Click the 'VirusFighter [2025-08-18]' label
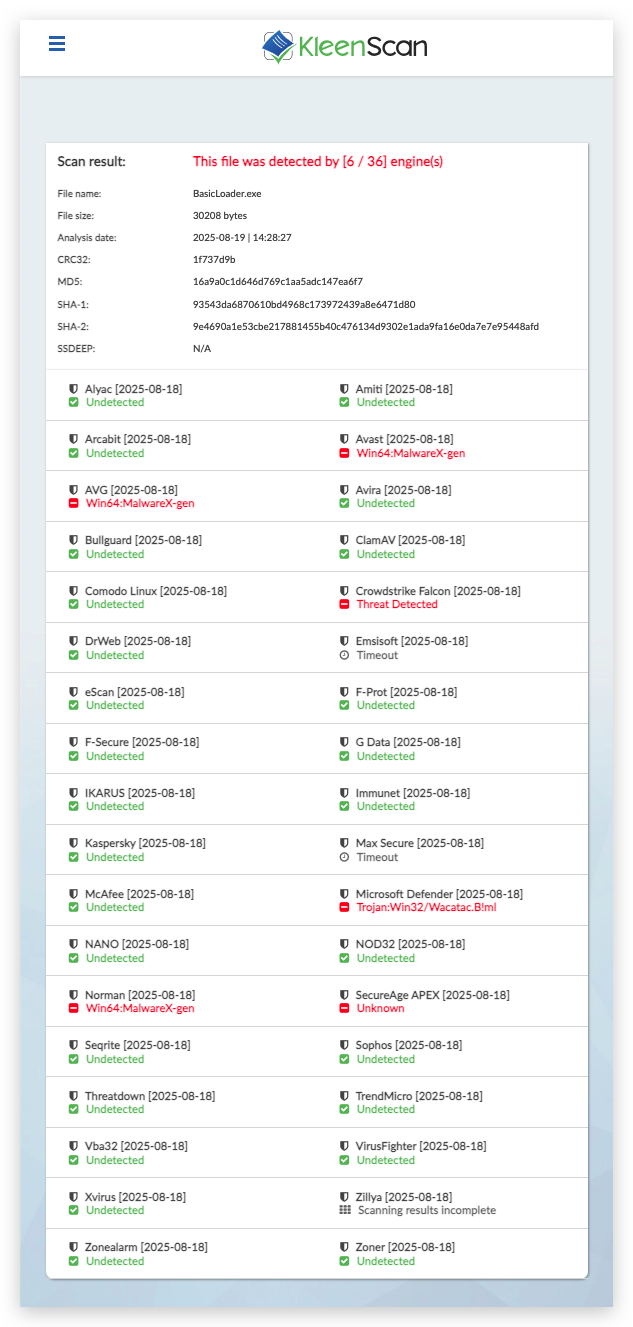Screen dimensions: 633x1327 pos(421,1146)
